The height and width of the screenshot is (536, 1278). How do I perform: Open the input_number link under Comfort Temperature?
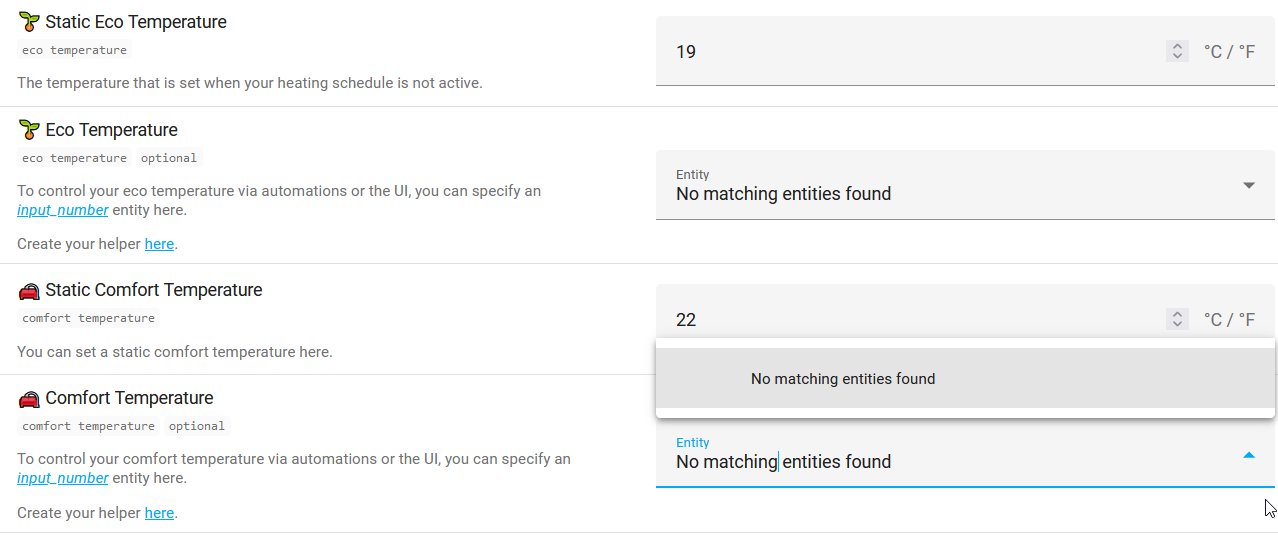tap(63, 478)
